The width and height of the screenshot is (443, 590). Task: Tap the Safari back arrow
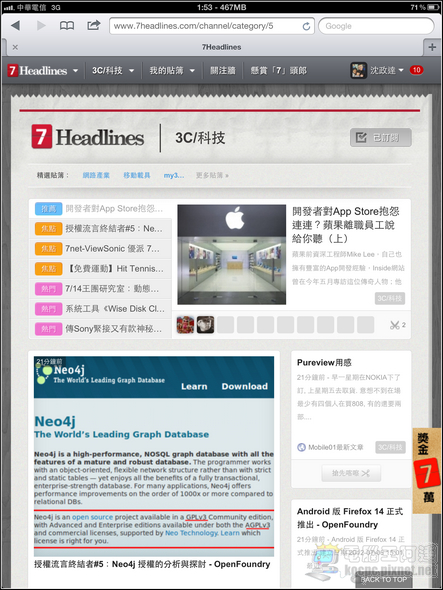click(15, 26)
